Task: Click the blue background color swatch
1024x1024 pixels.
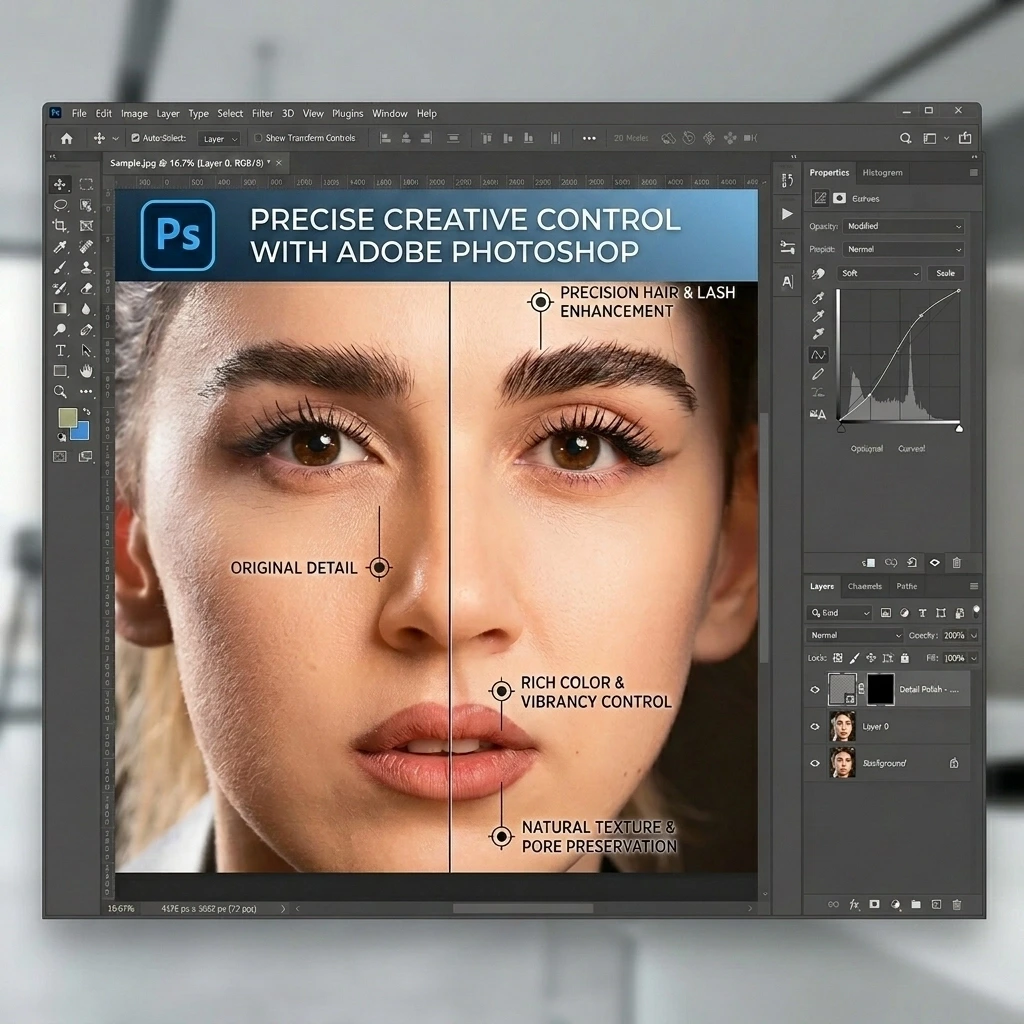Action: (x=81, y=432)
